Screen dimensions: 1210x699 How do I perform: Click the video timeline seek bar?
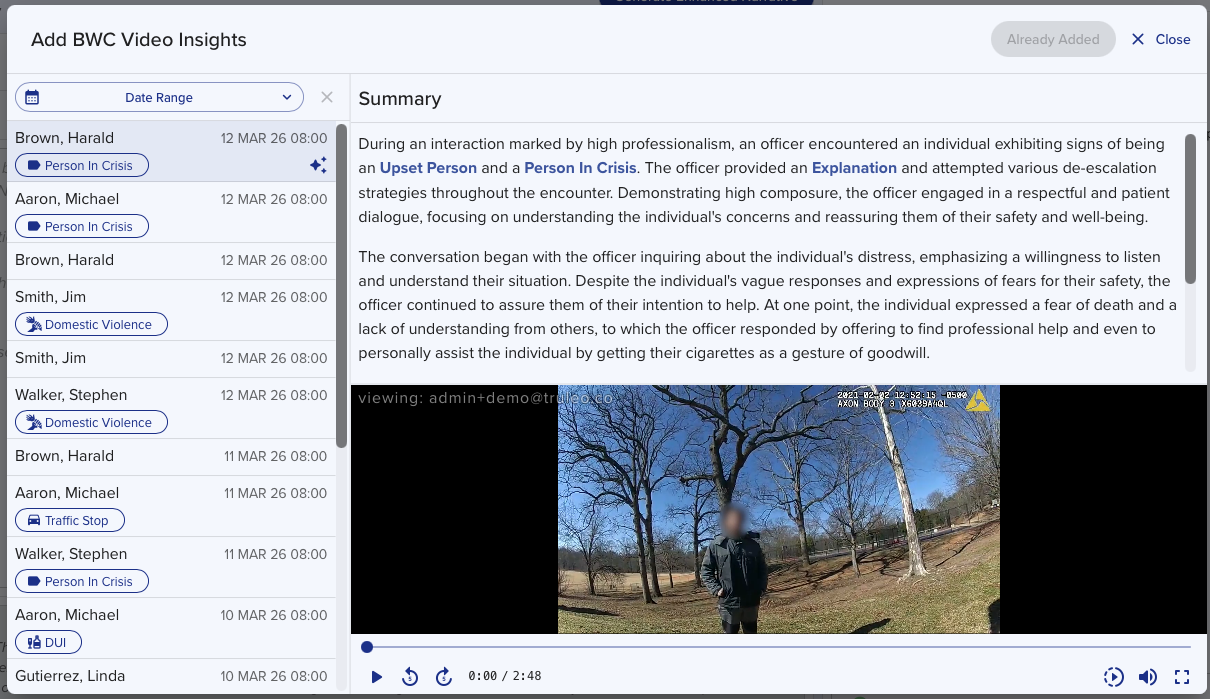point(780,648)
